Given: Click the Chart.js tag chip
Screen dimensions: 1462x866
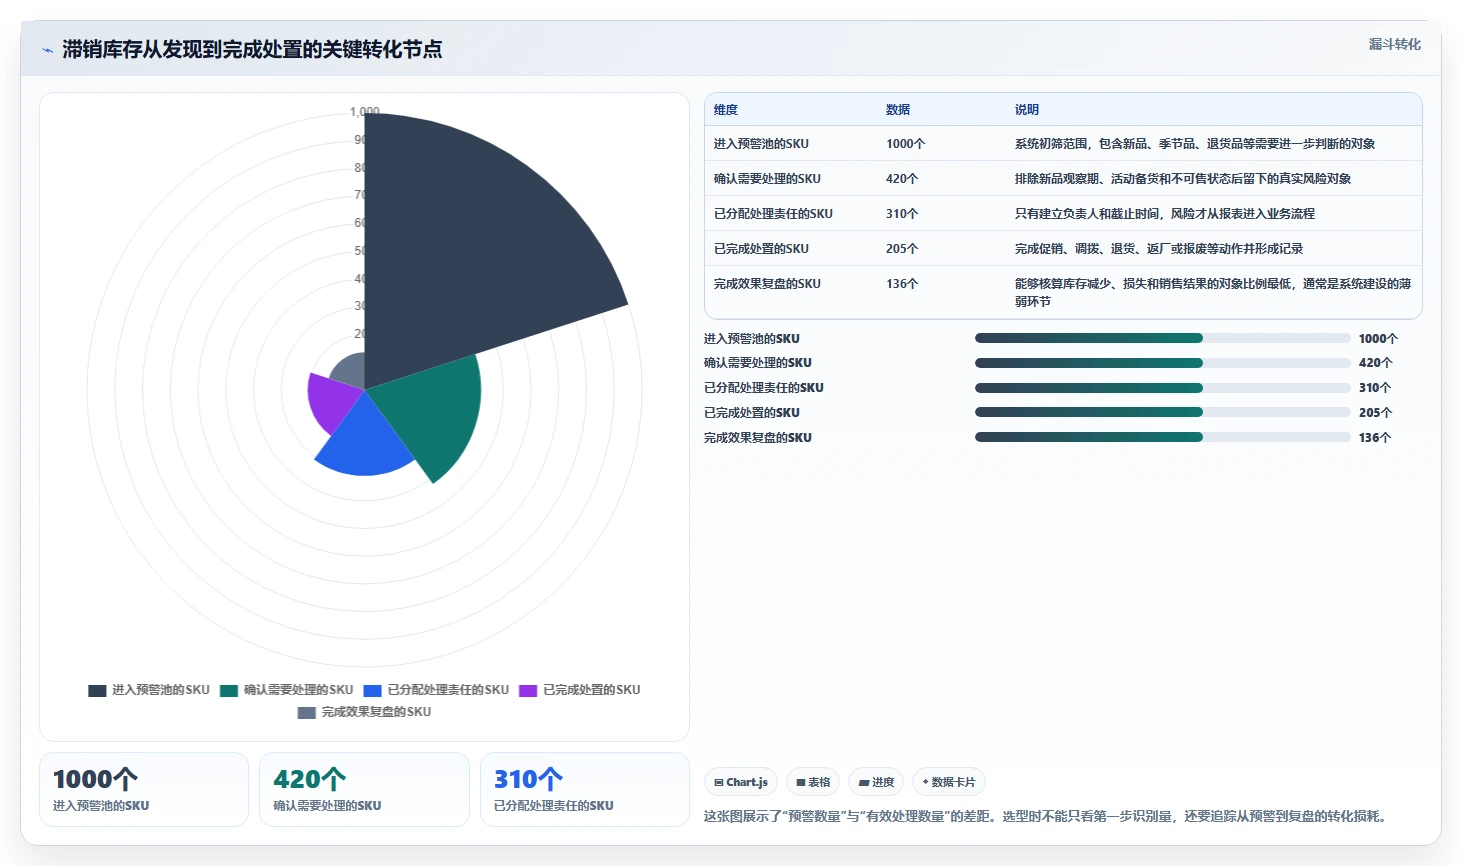Looking at the screenshot, I should pos(741,782).
